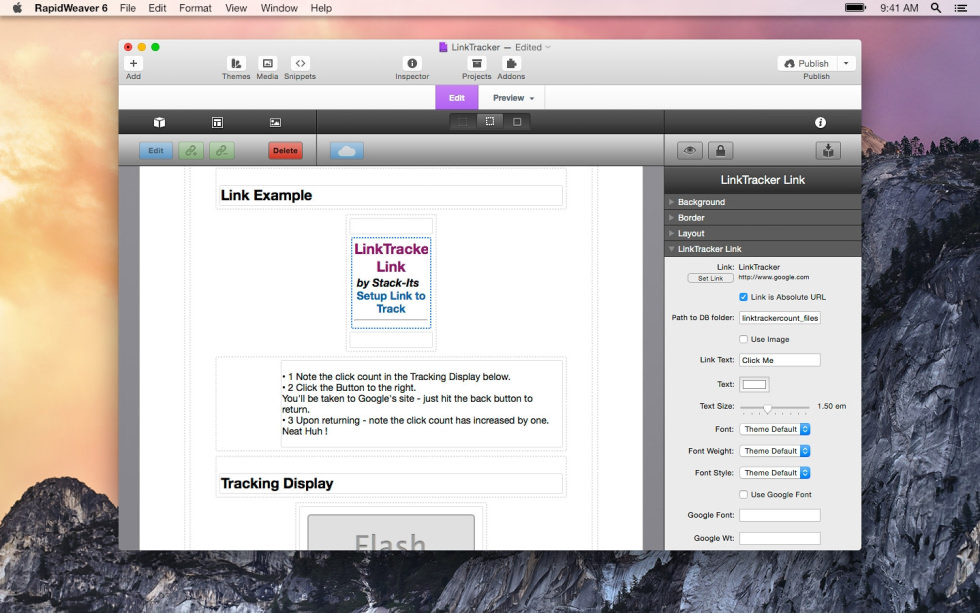Click the info icon above the settings panel
Viewport: 980px width, 613px height.
pos(821,122)
